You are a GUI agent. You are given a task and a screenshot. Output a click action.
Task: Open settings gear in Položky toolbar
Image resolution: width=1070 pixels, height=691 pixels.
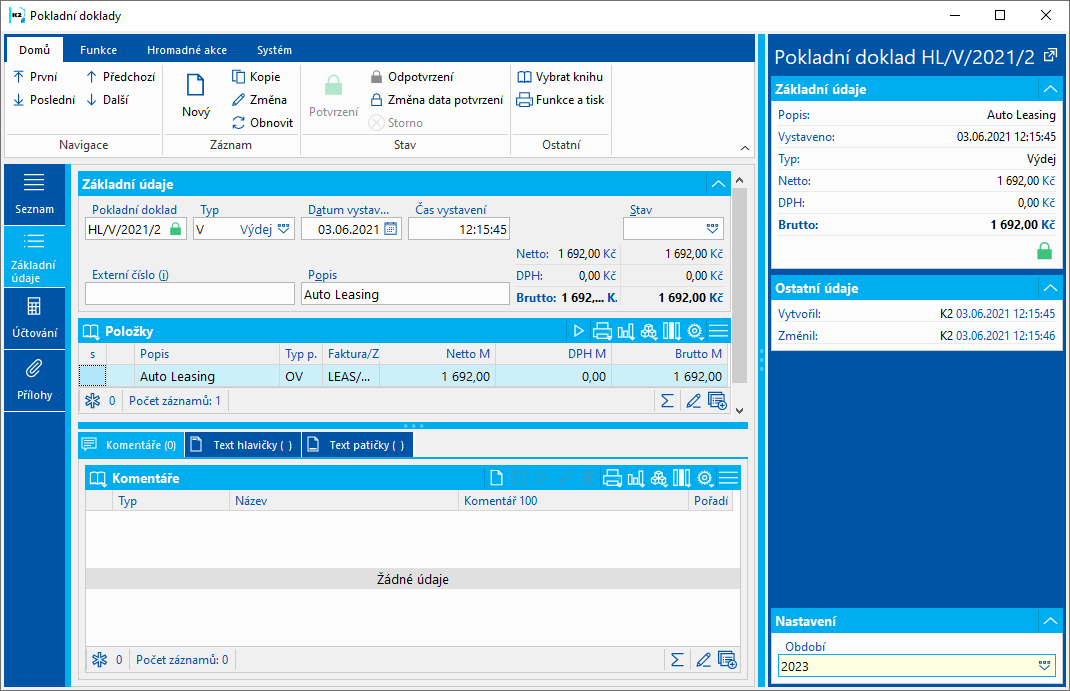[x=695, y=332]
